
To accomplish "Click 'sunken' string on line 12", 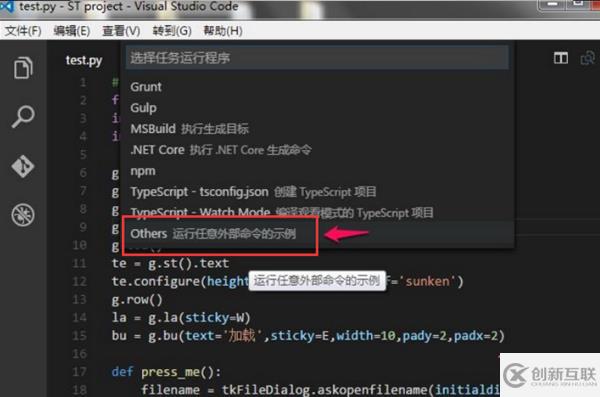I will tap(427, 281).
